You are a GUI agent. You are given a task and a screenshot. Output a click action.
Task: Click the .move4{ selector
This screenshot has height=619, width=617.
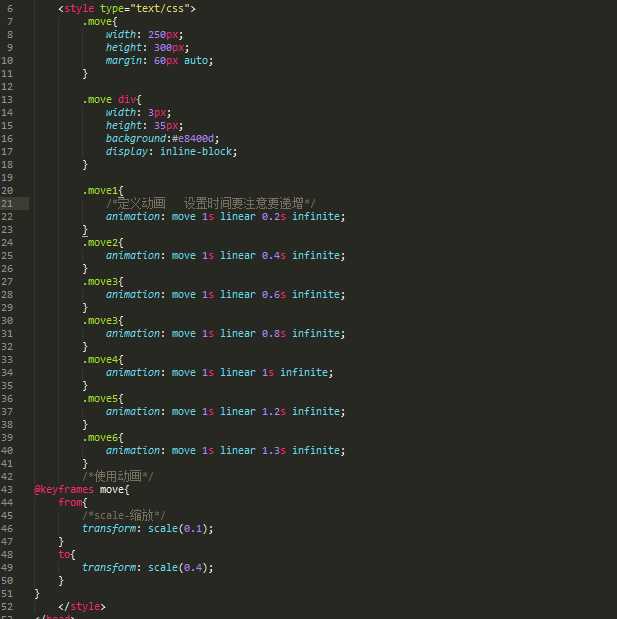click(103, 360)
